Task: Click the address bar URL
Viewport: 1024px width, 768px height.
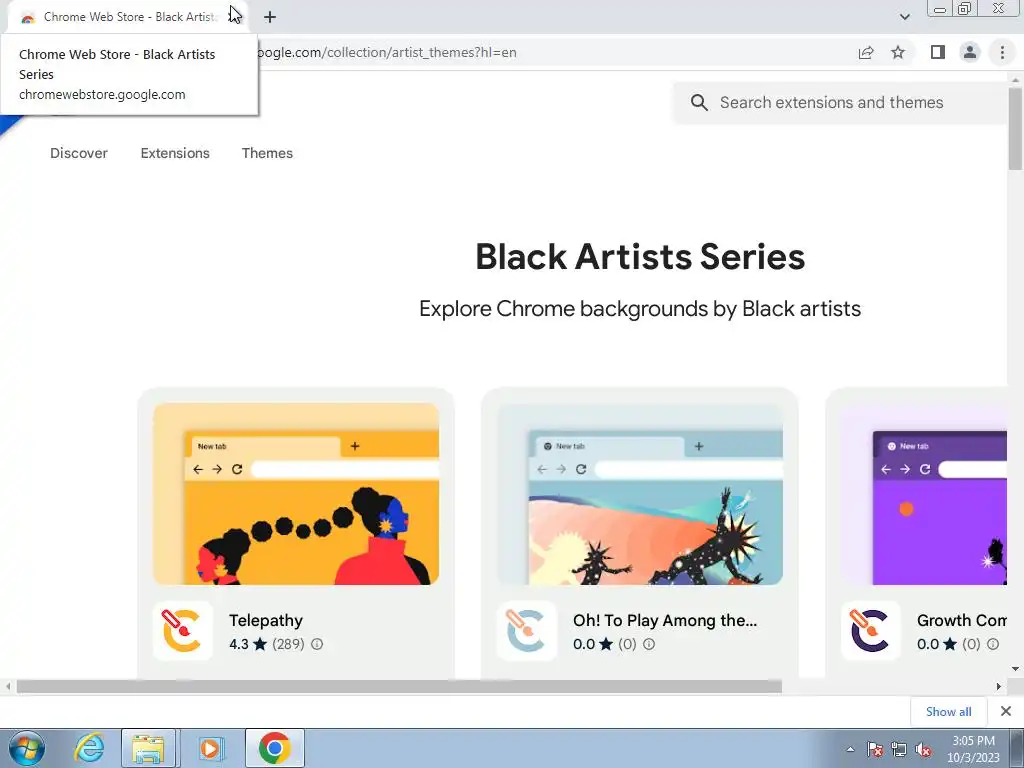Action: (385, 52)
